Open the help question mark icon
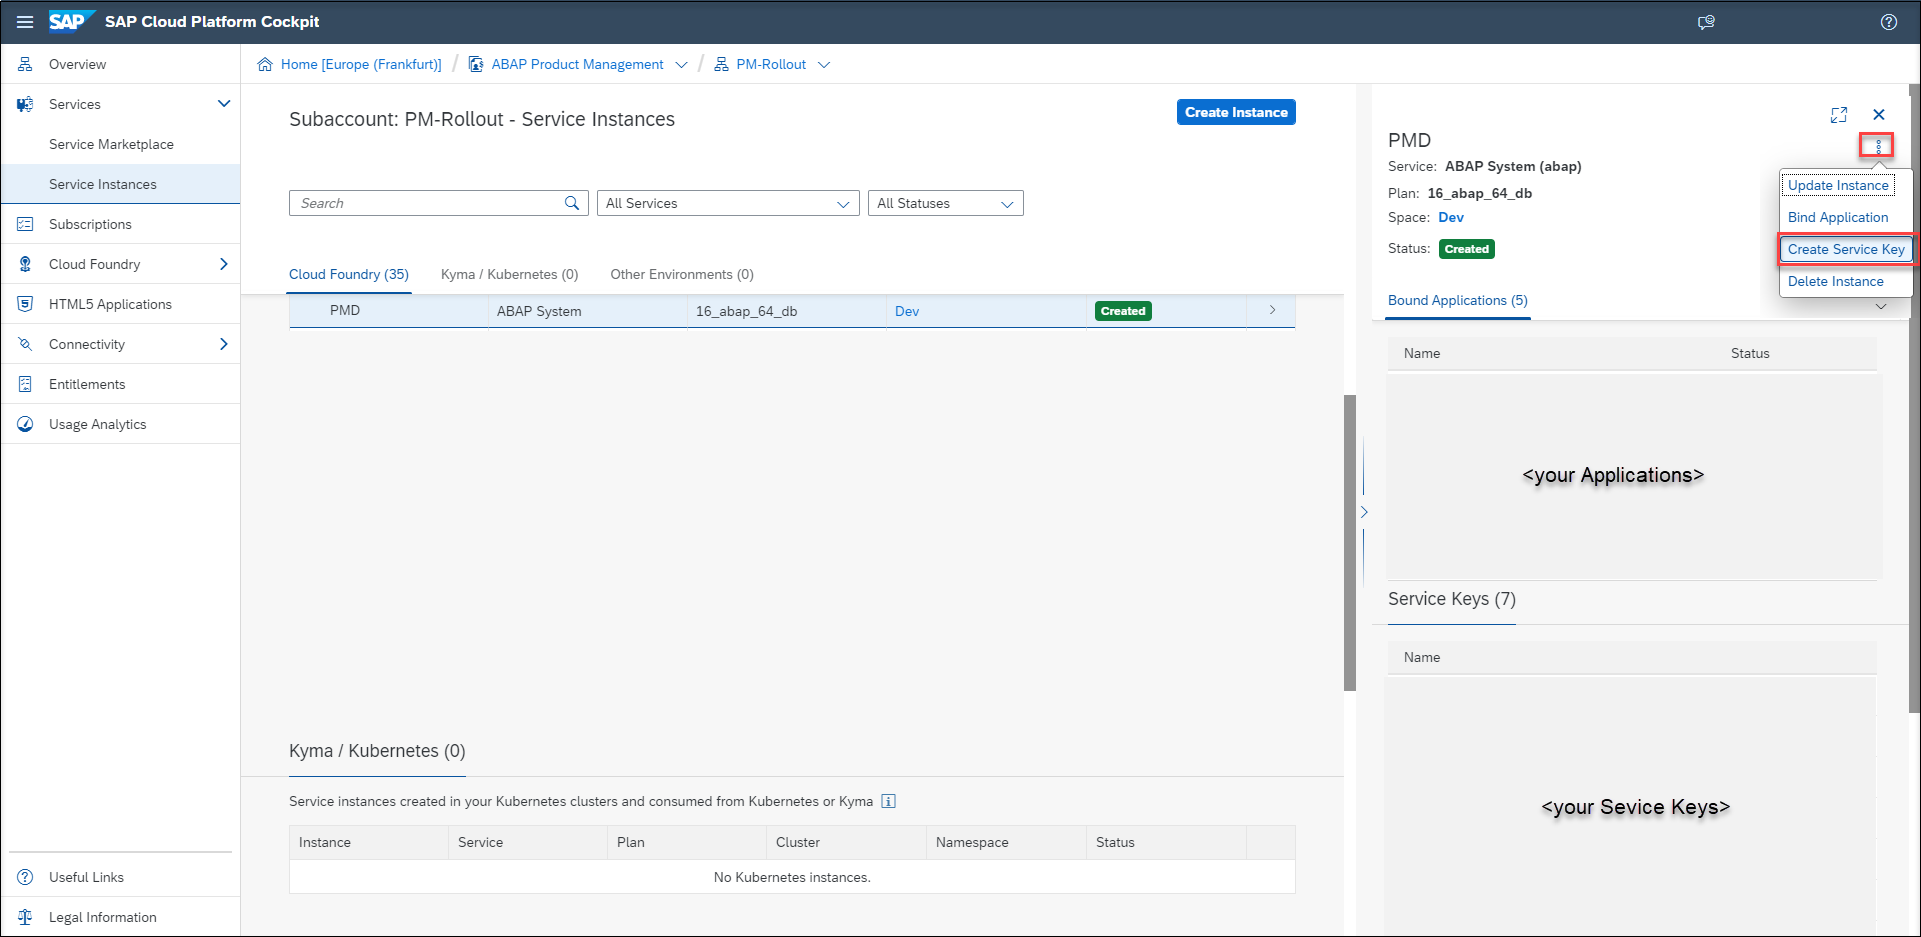This screenshot has height=937, width=1921. coord(1889,22)
